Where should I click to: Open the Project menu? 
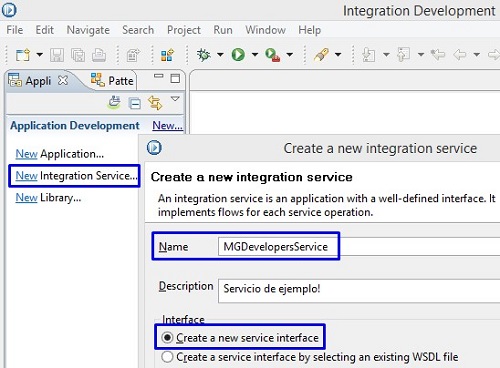click(184, 30)
